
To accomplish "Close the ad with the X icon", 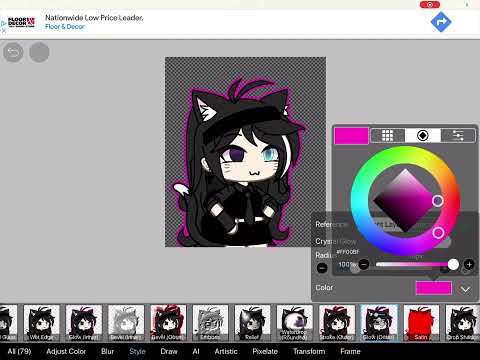I will tap(4, 31).
